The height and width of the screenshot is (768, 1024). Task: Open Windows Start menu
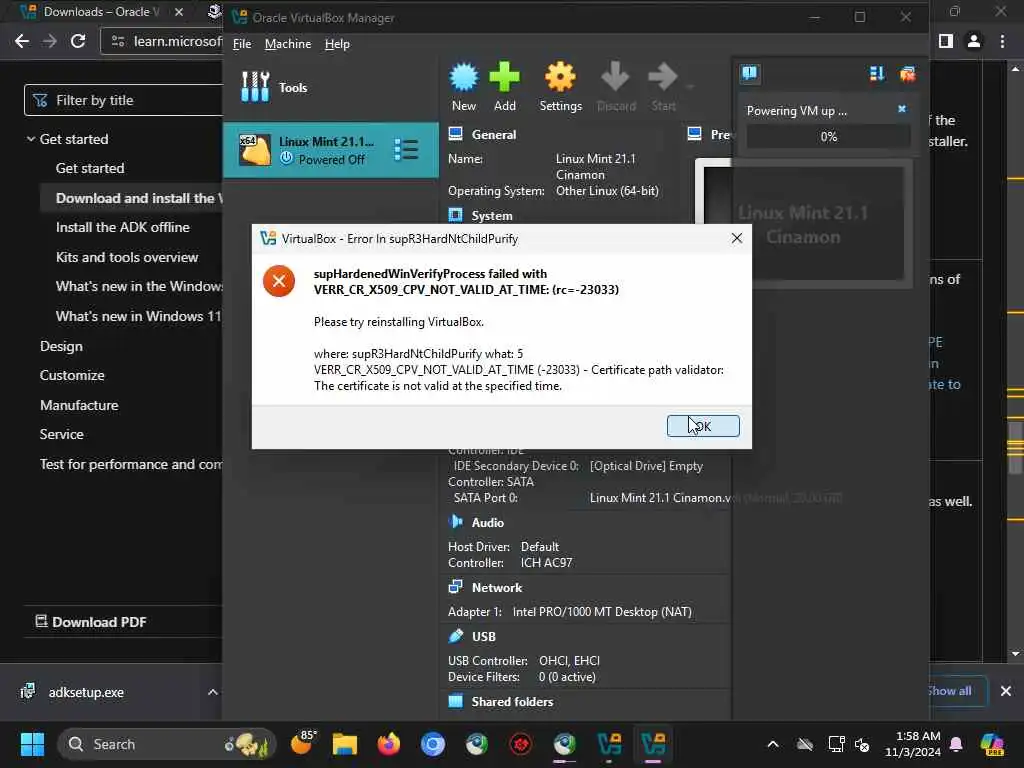click(32, 744)
